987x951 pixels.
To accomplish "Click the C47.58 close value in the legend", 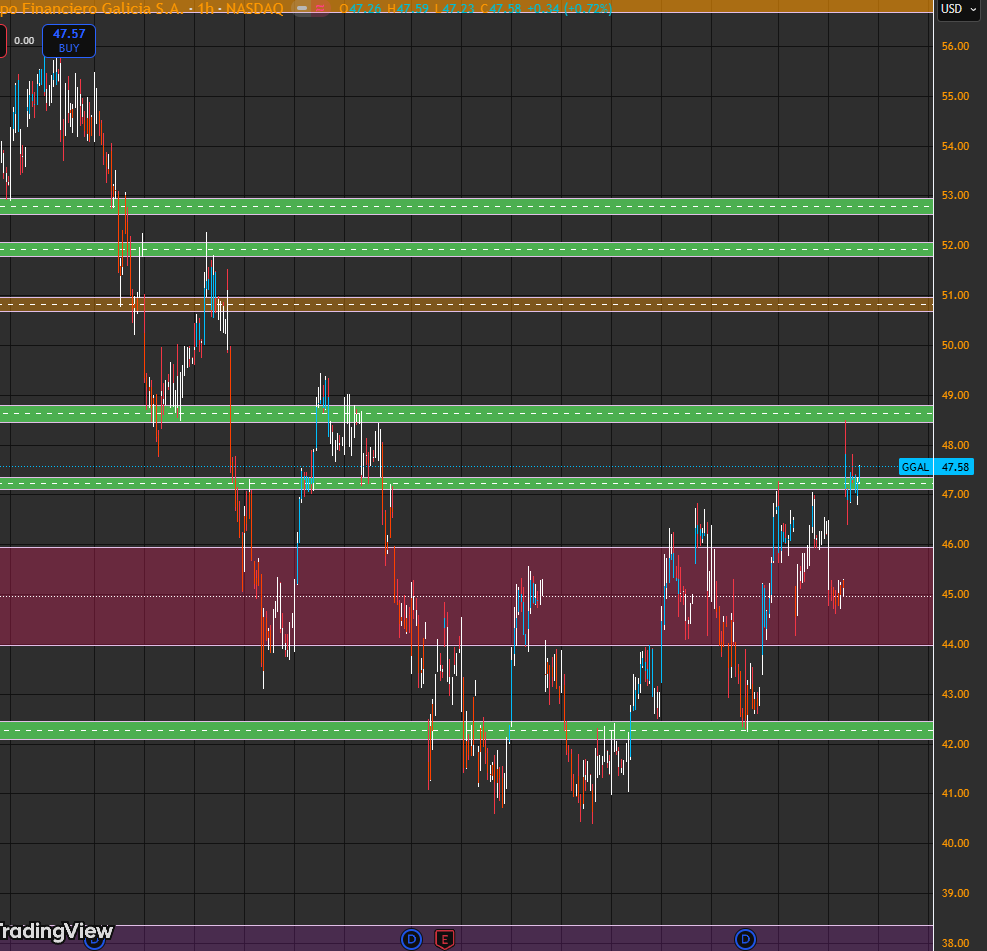I will tap(500, 9).
